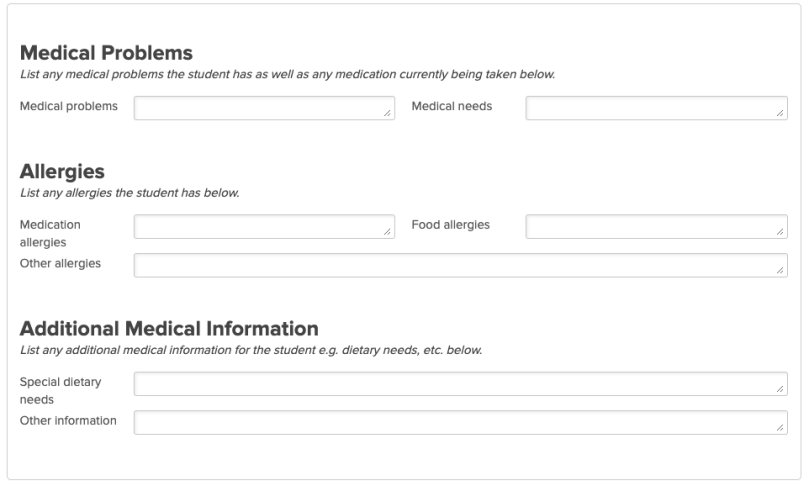Click resize handle of Special dietary needs
This screenshot has height=486, width=809.
[x=780, y=390]
